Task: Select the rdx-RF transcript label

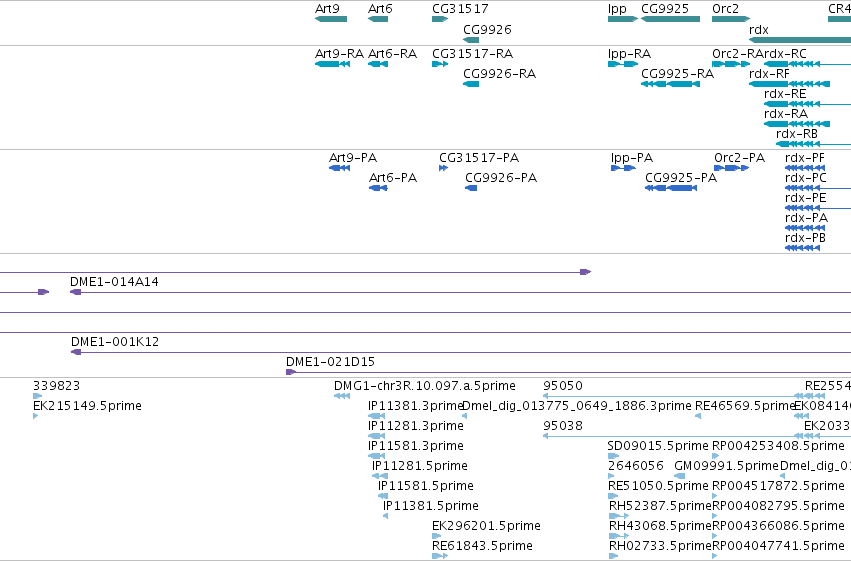Action: [769, 73]
